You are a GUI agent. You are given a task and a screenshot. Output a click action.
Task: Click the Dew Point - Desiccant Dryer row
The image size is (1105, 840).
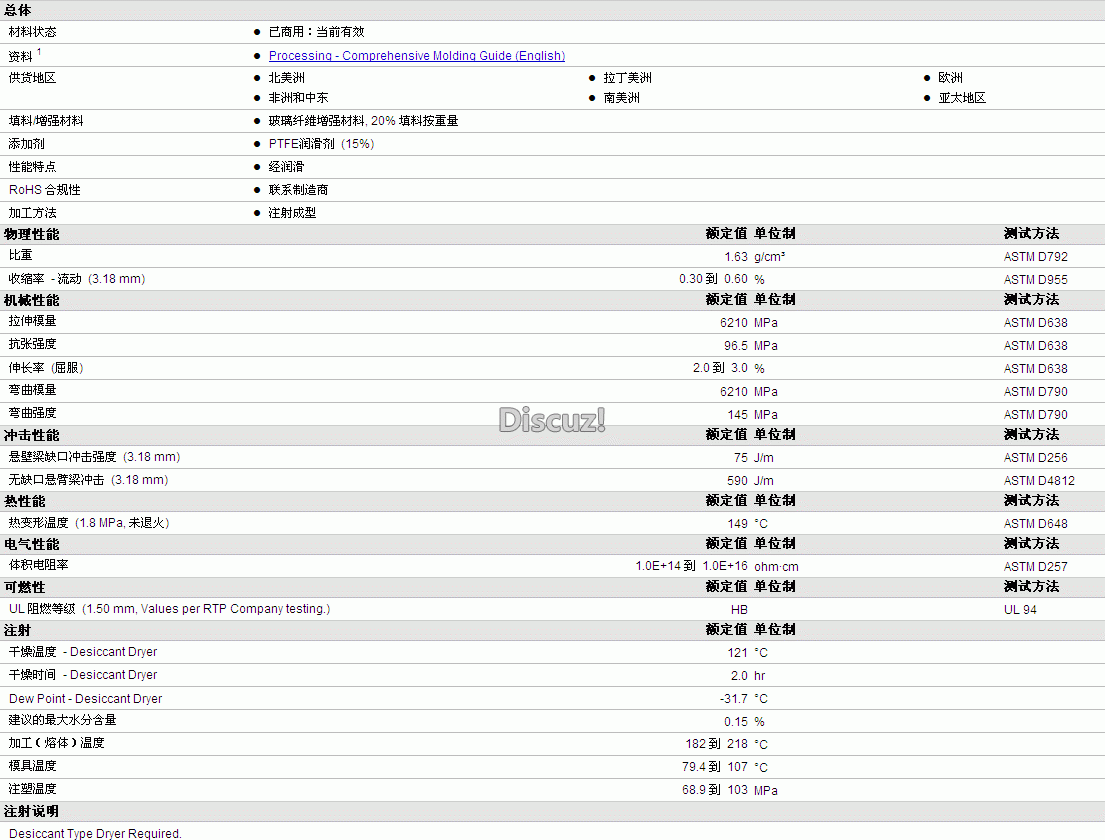coord(552,698)
